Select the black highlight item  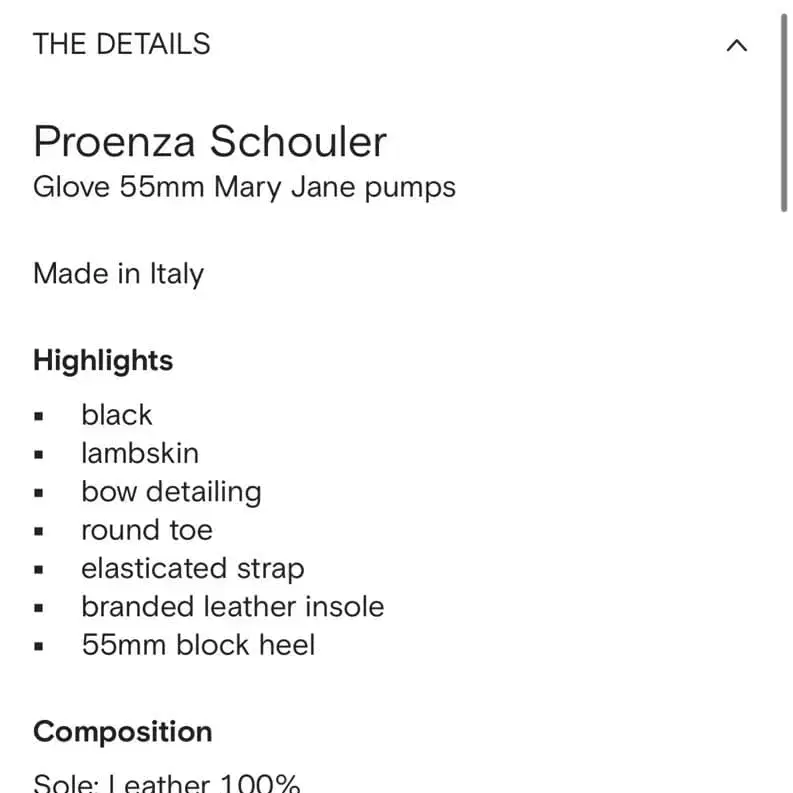tap(117, 415)
